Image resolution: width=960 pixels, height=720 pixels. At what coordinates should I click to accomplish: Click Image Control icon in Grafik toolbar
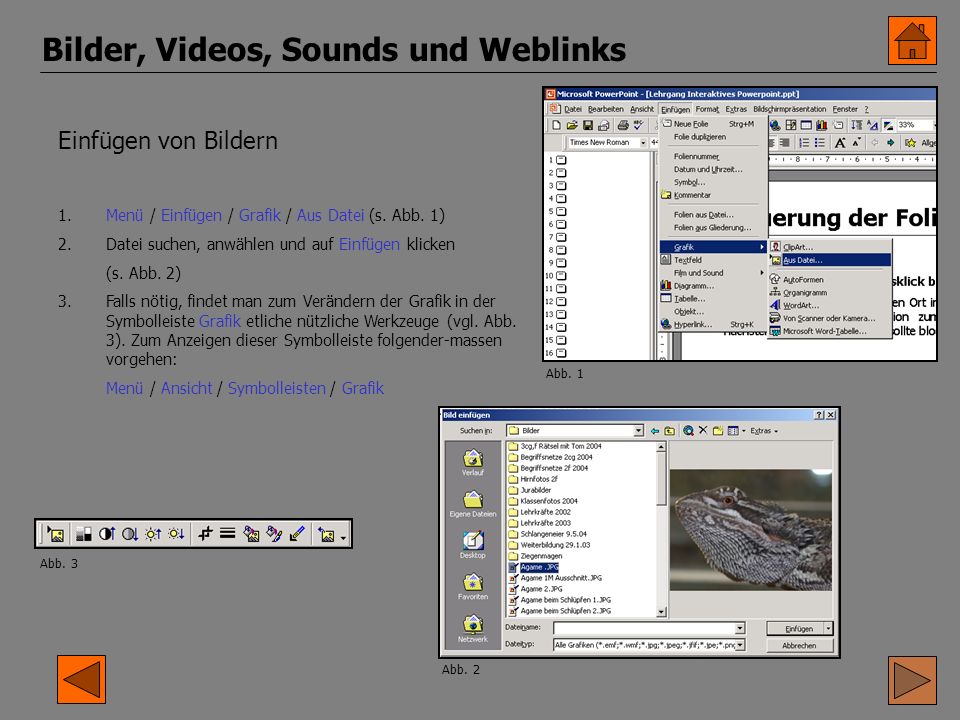(84, 534)
